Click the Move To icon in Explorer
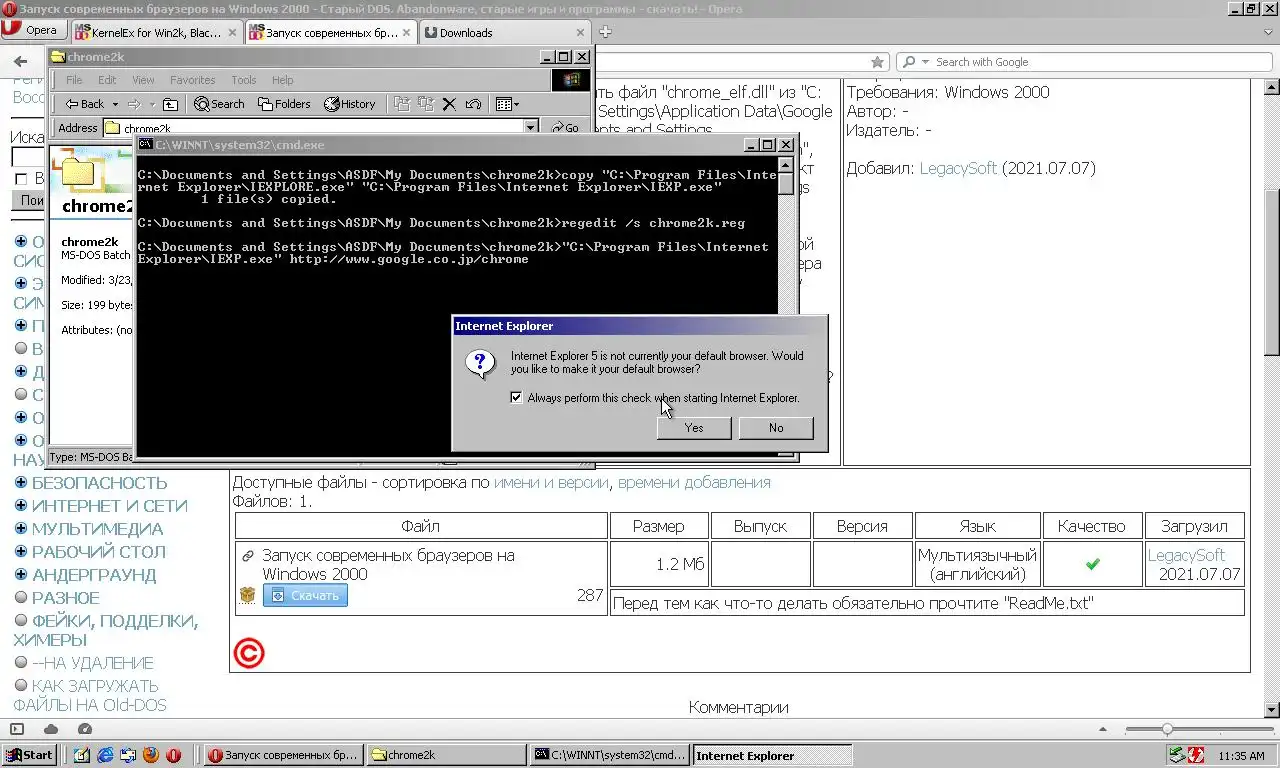Screen dimensions: 1280x768 402,104
